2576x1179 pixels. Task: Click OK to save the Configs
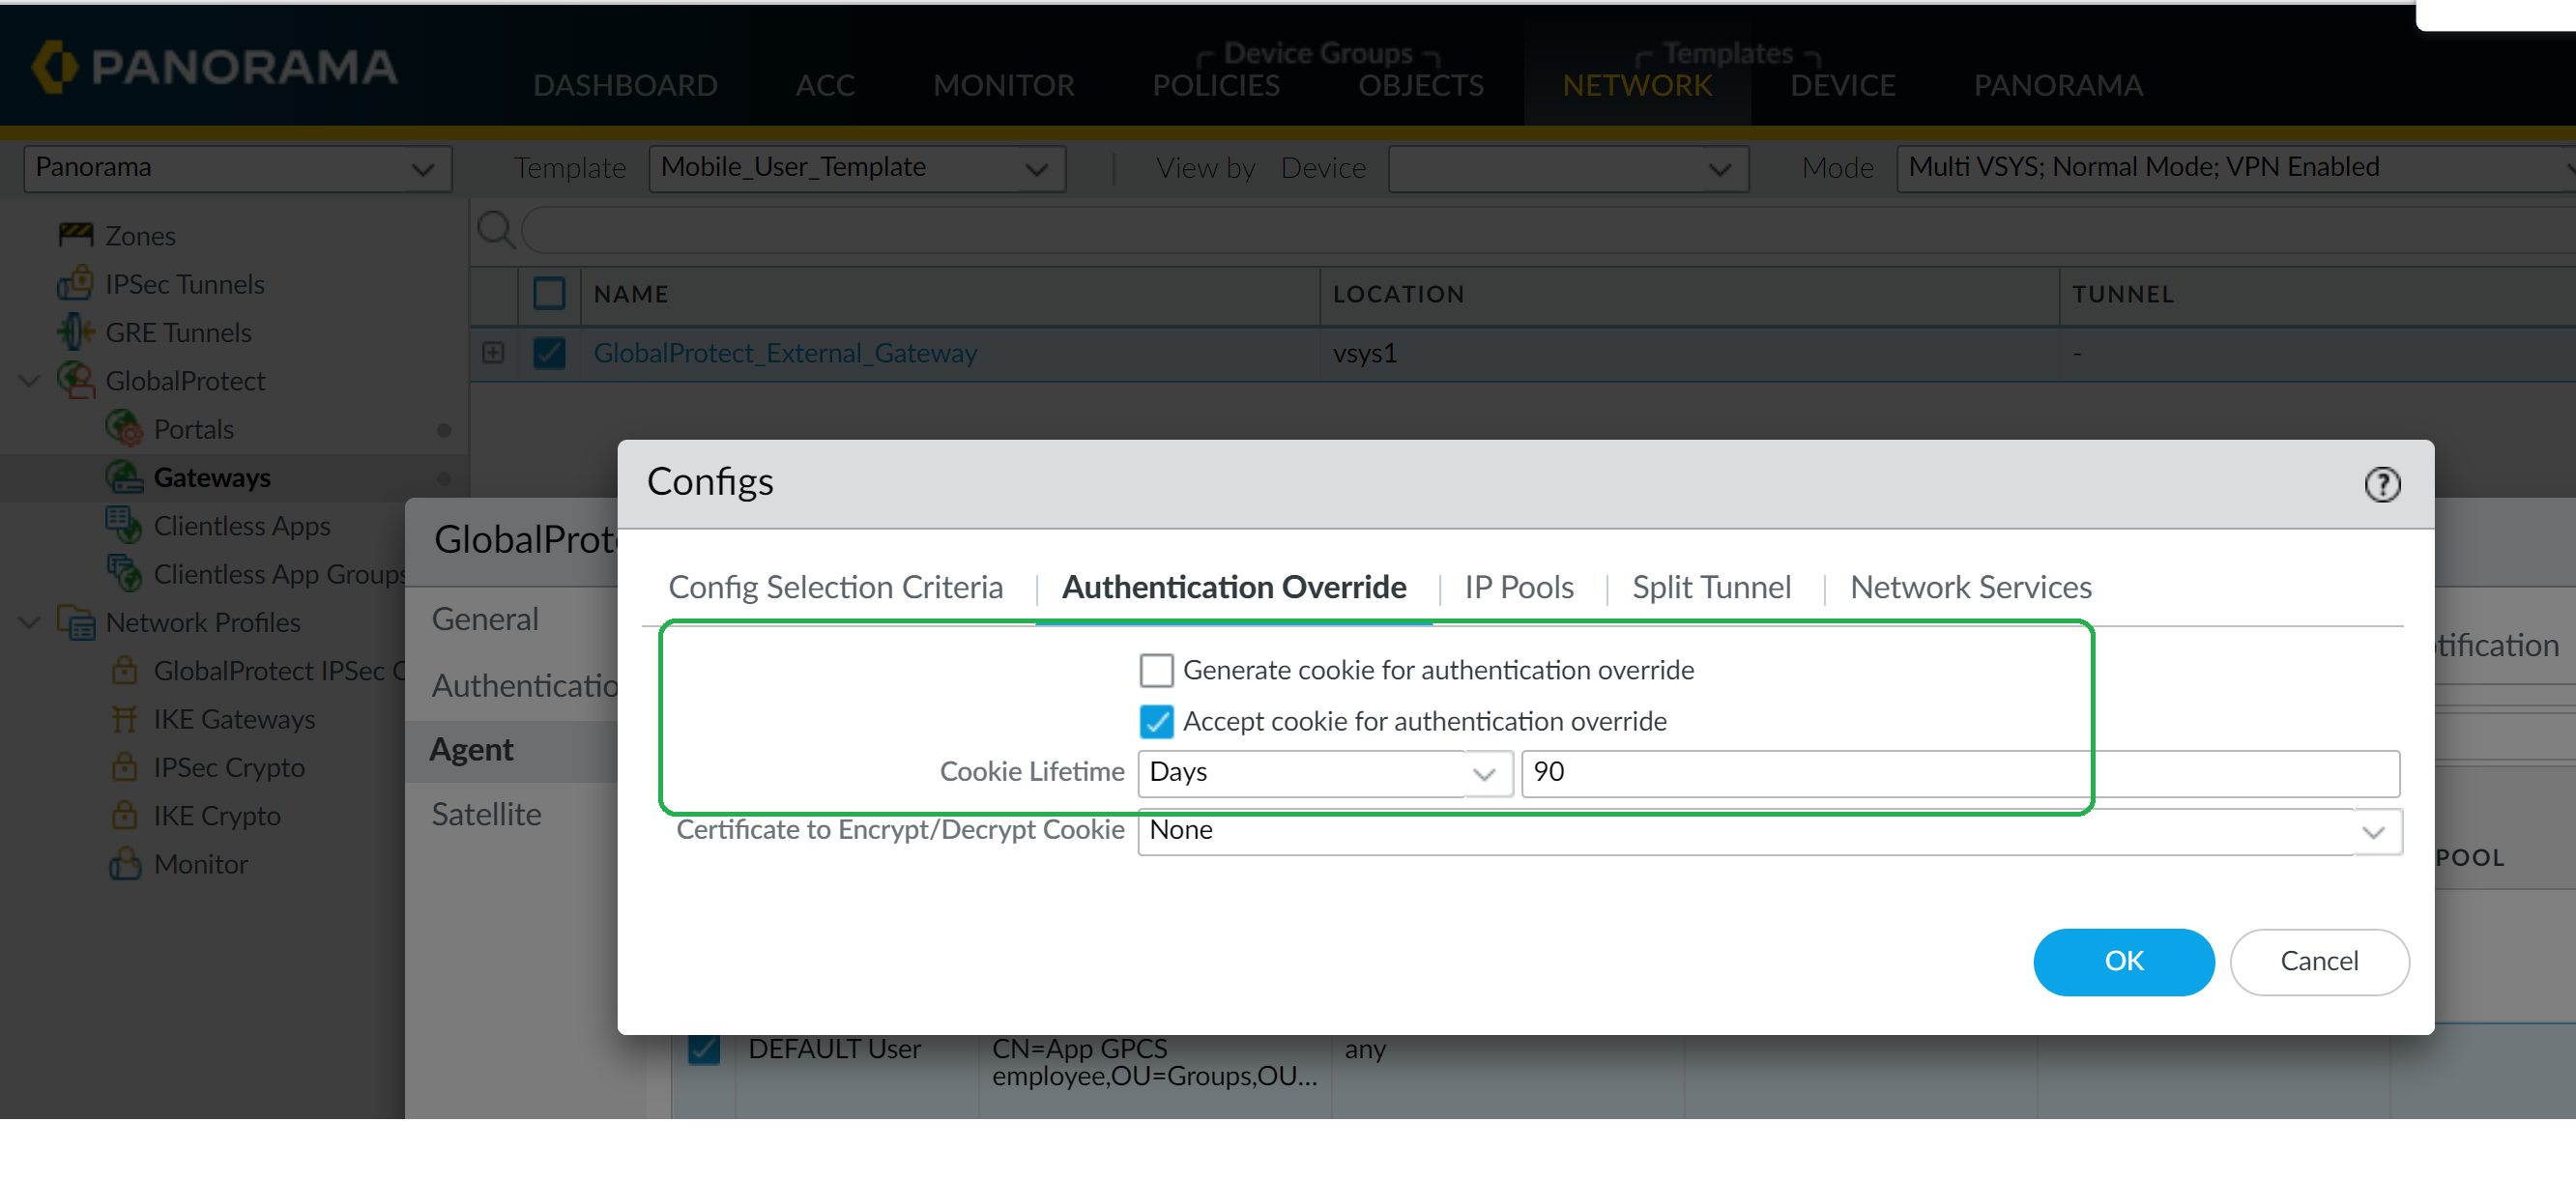[x=2124, y=961]
